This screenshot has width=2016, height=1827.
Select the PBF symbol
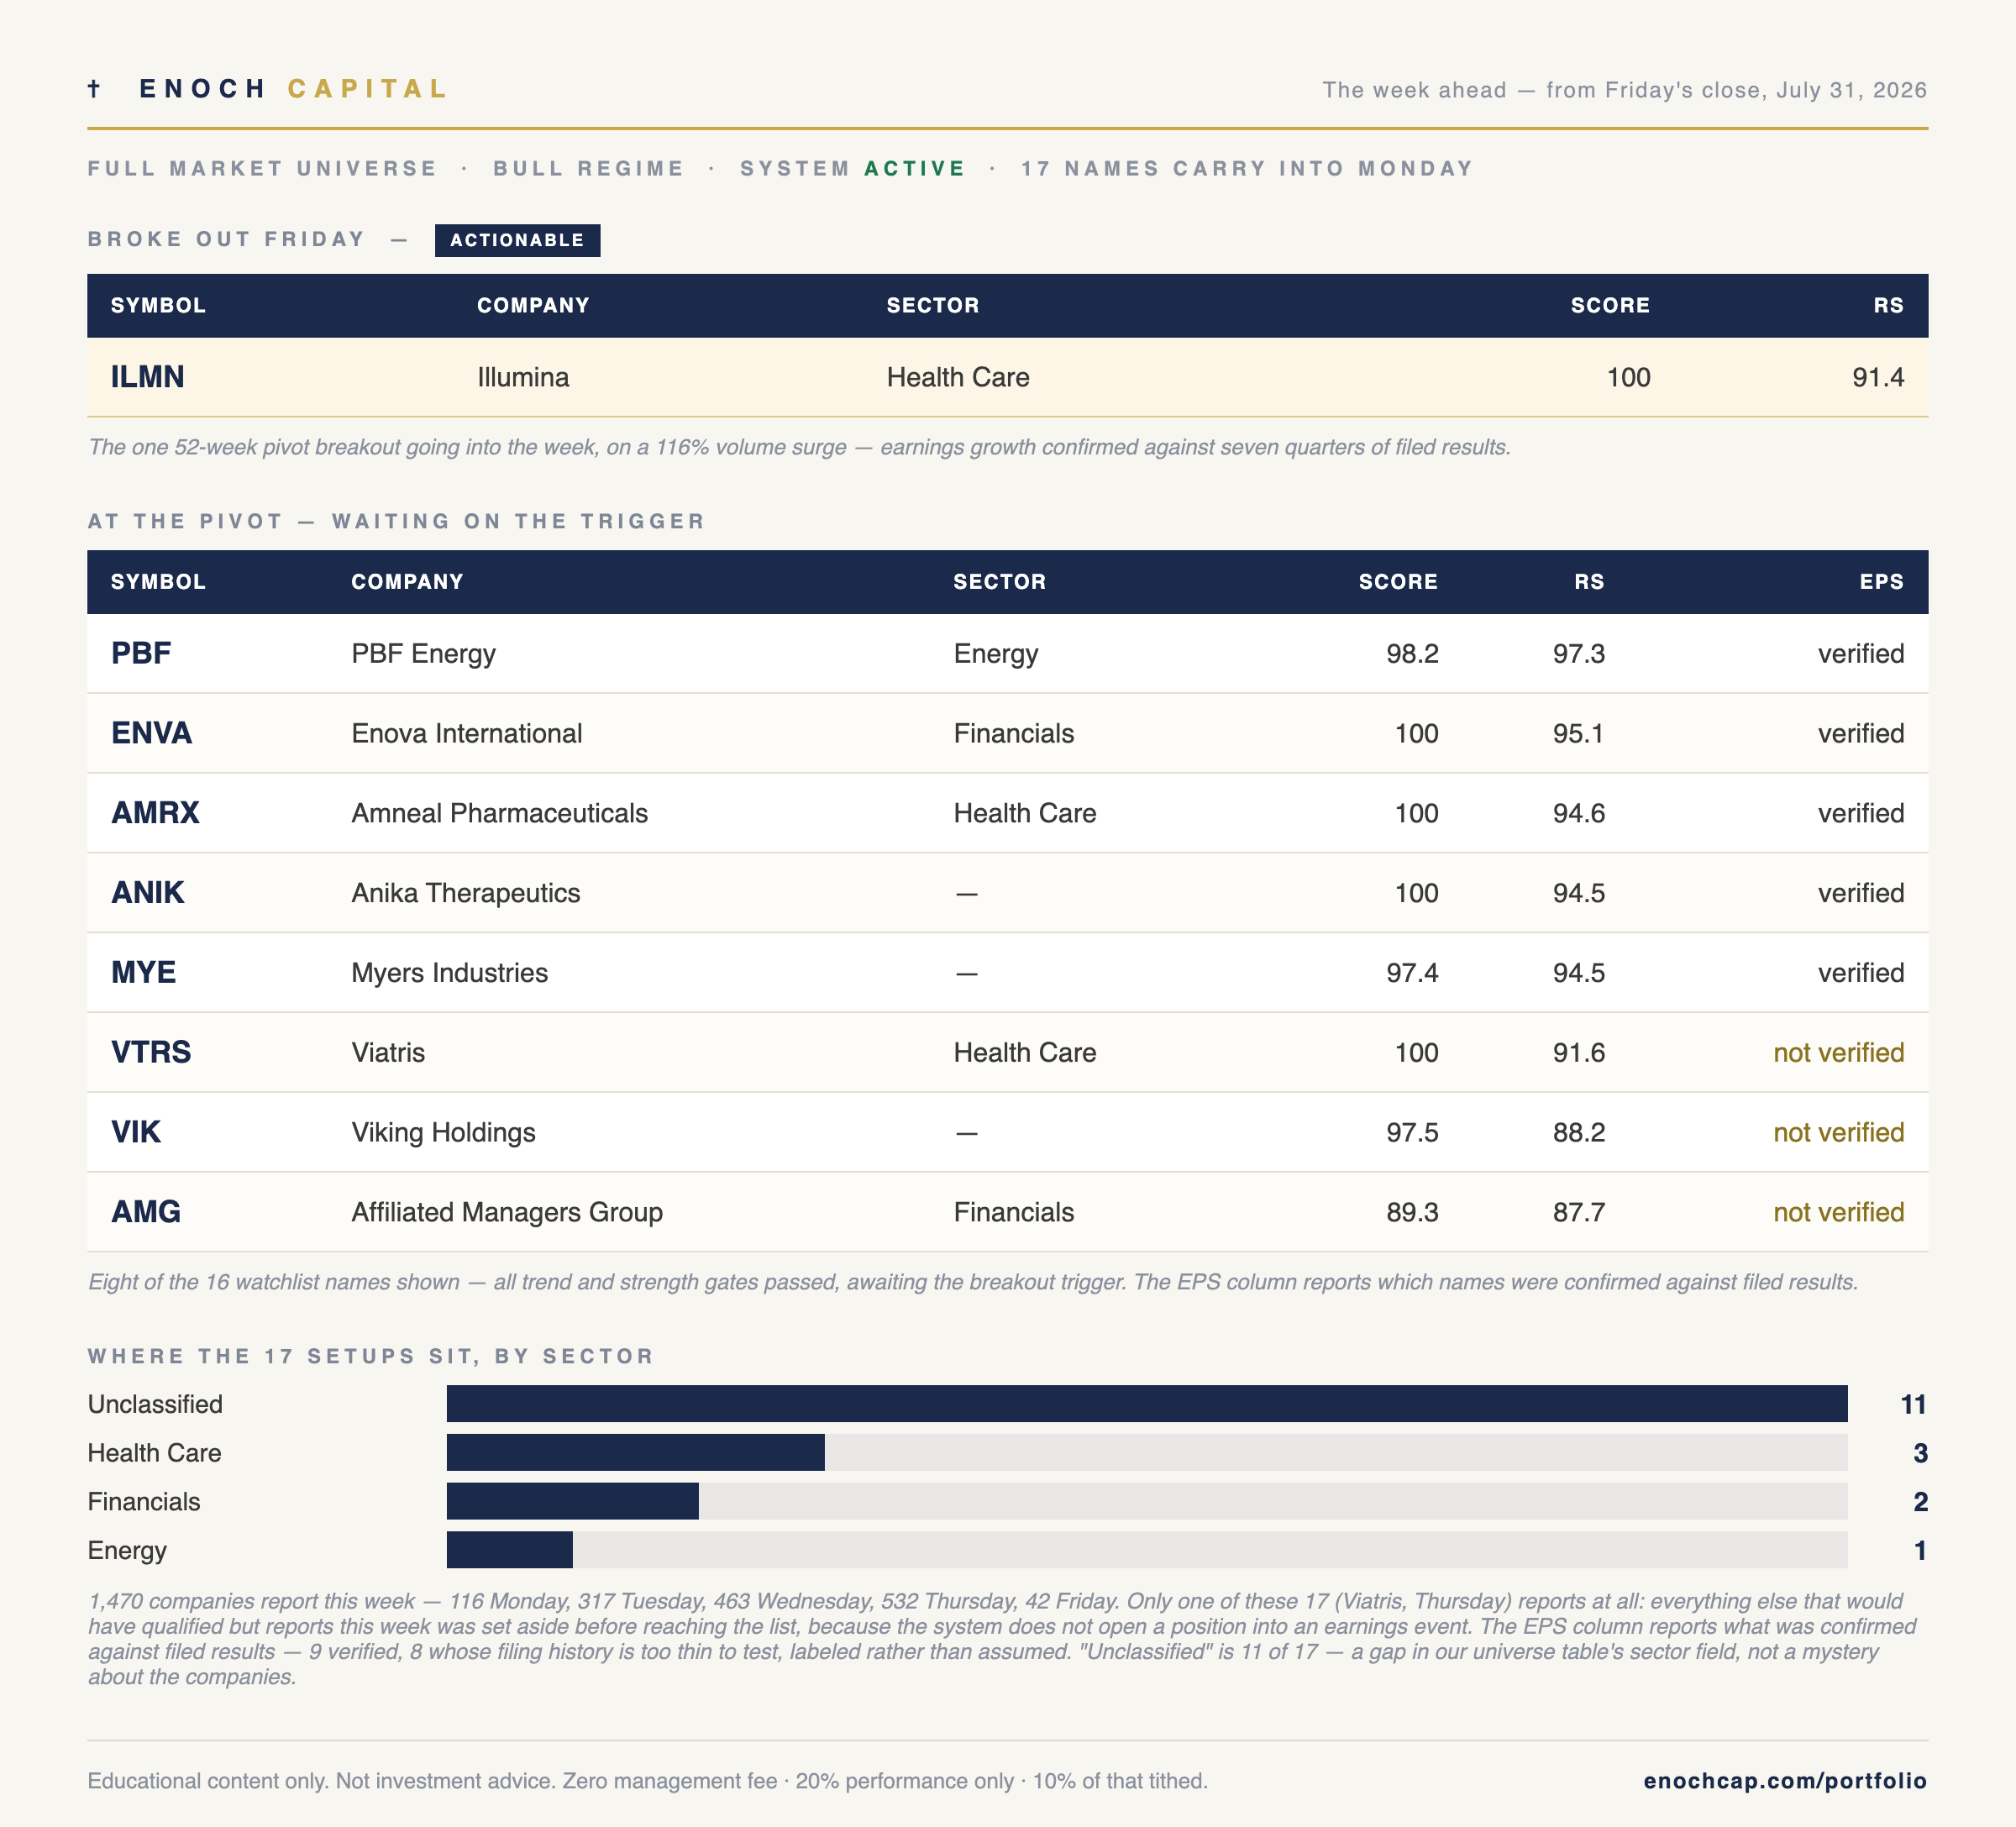(141, 653)
